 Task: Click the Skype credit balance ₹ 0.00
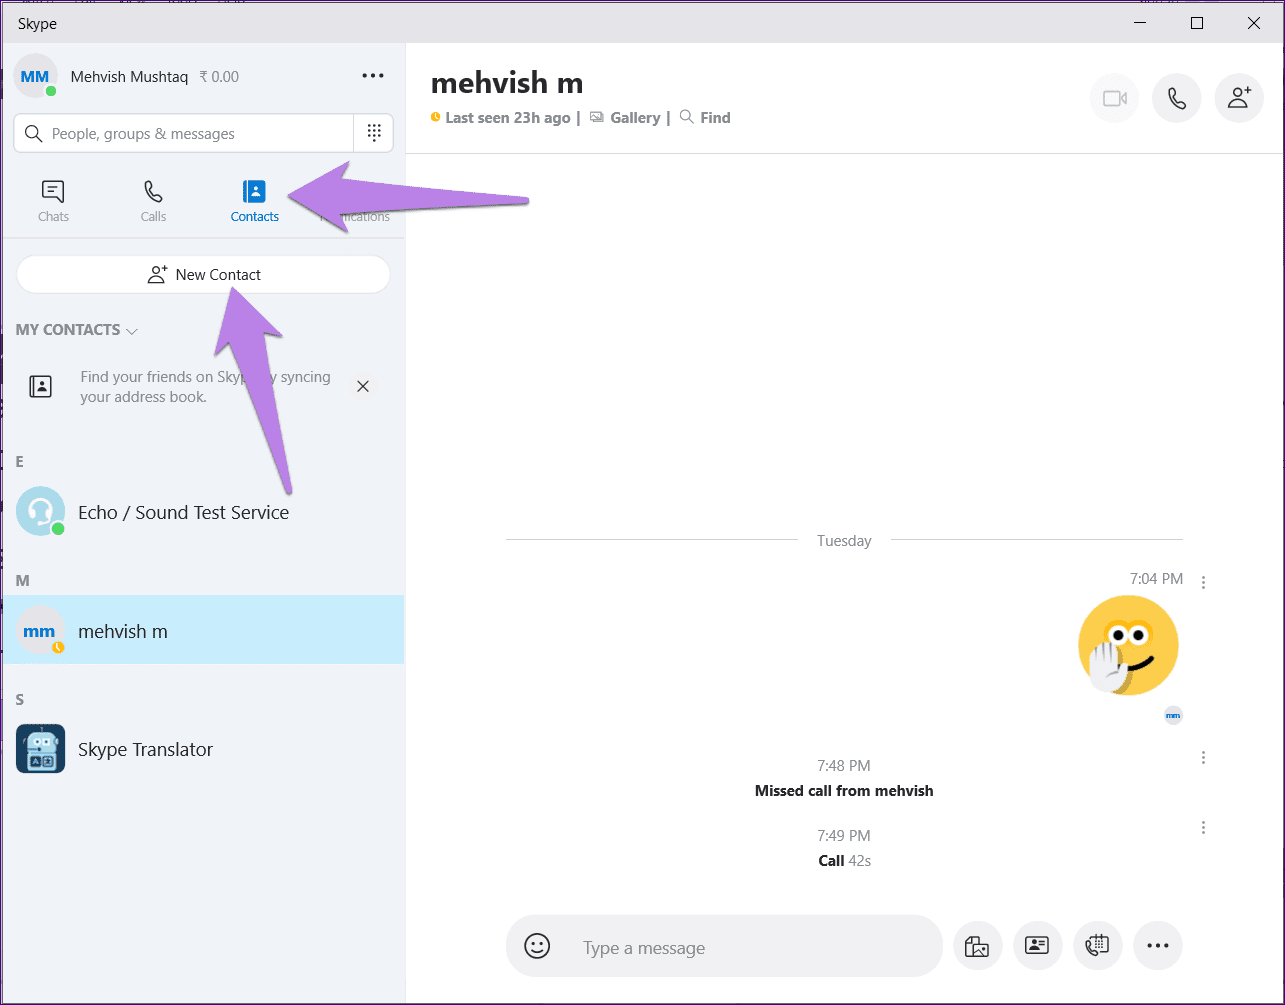(x=219, y=77)
